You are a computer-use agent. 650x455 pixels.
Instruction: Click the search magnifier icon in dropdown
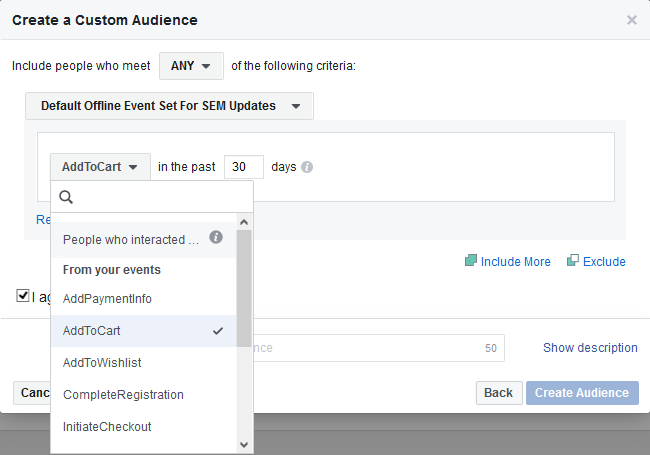coord(67,198)
